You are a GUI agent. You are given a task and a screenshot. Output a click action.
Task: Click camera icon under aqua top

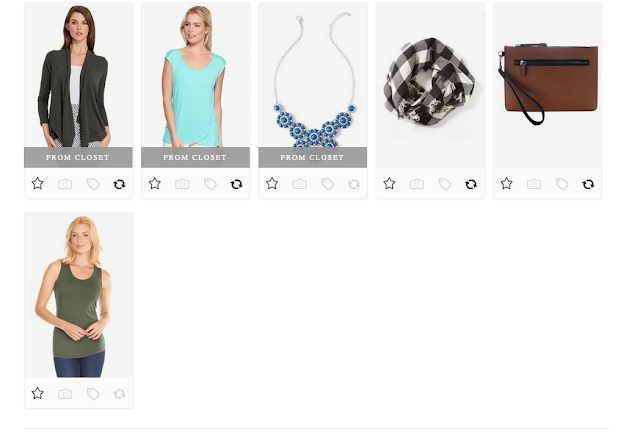pyautogui.click(x=182, y=184)
